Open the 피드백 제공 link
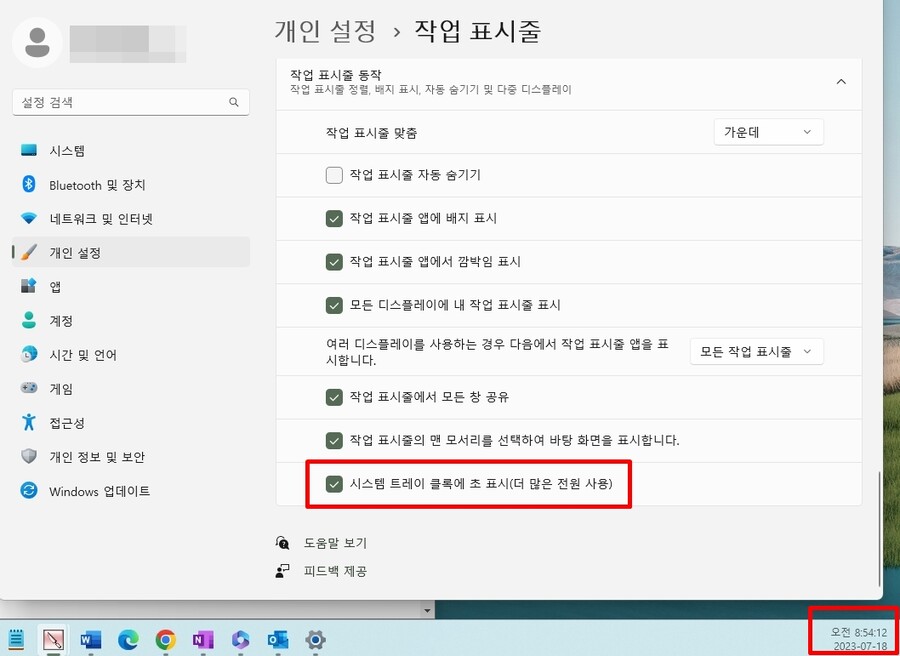 tap(335, 571)
